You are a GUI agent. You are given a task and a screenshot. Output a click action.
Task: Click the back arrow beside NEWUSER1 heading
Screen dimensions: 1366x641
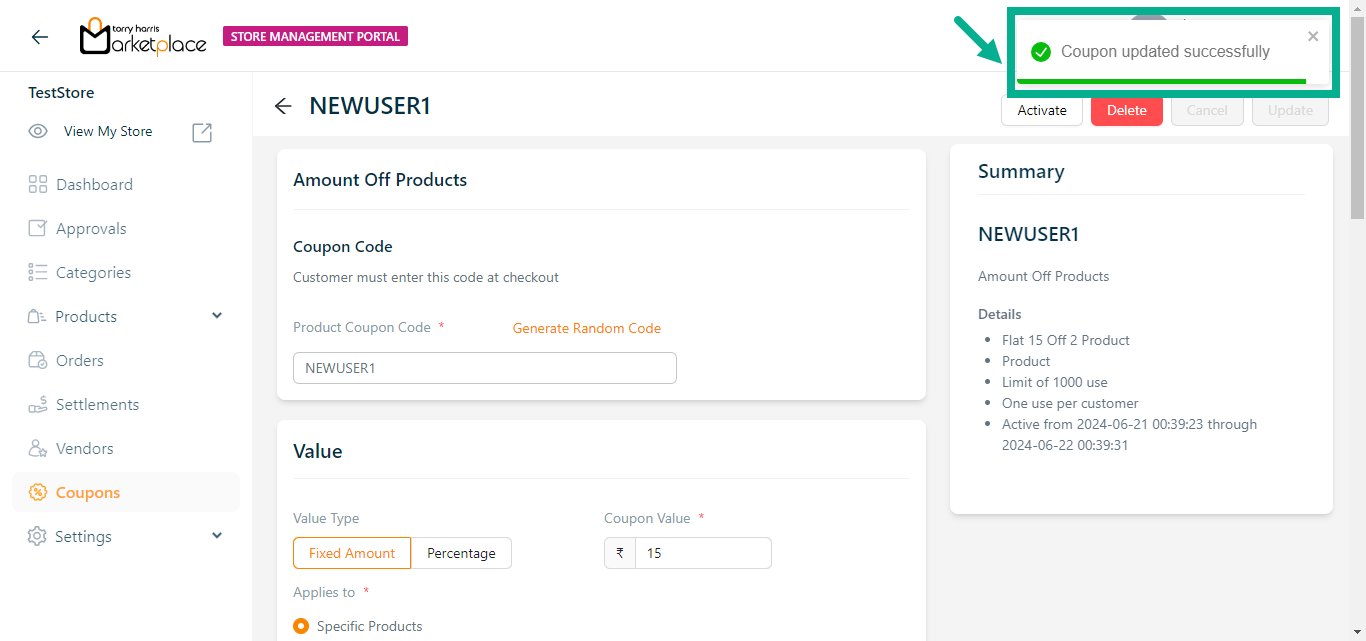click(283, 106)
